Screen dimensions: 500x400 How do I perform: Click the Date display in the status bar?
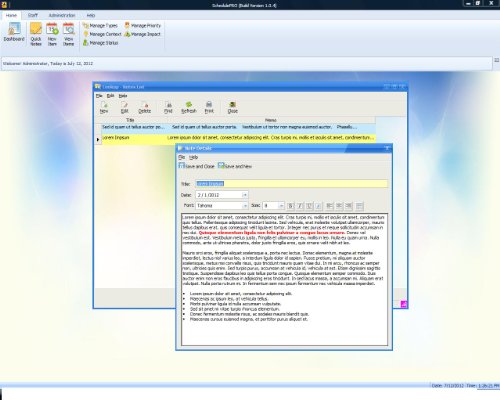(448, 386)
